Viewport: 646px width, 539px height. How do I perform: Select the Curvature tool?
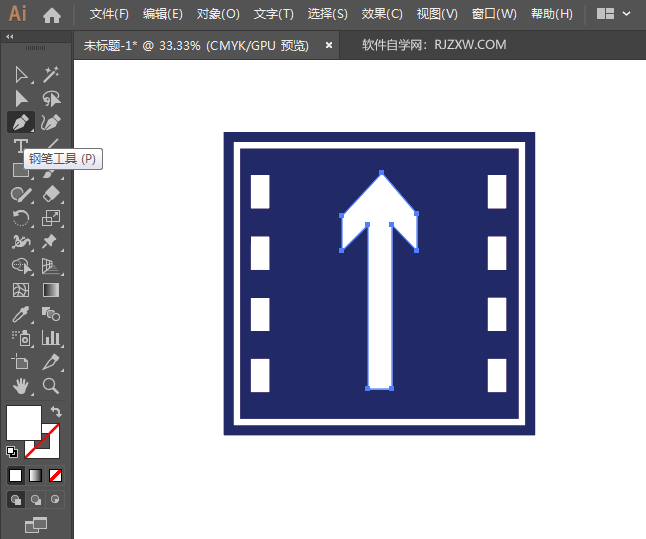coord(51,122)
